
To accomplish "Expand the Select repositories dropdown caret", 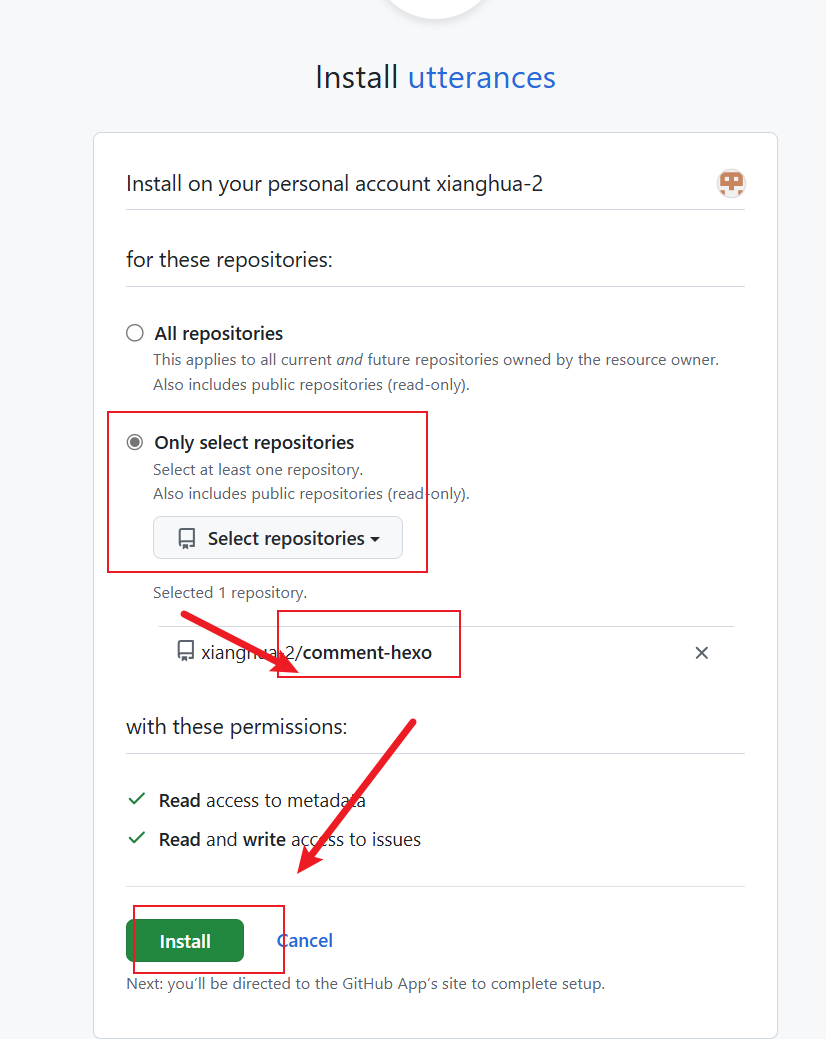I will pyautogui.click(x=375, y=539).
